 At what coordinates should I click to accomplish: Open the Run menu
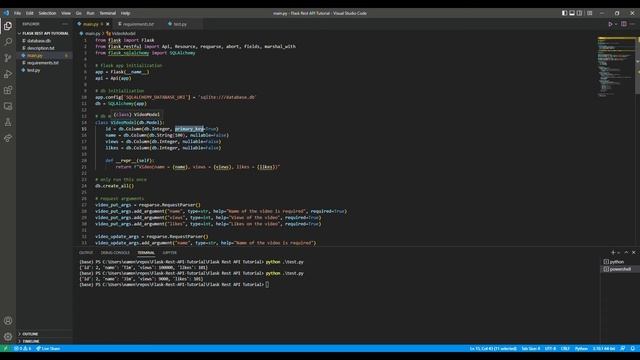pyautogui.click(x=90, y=13)
